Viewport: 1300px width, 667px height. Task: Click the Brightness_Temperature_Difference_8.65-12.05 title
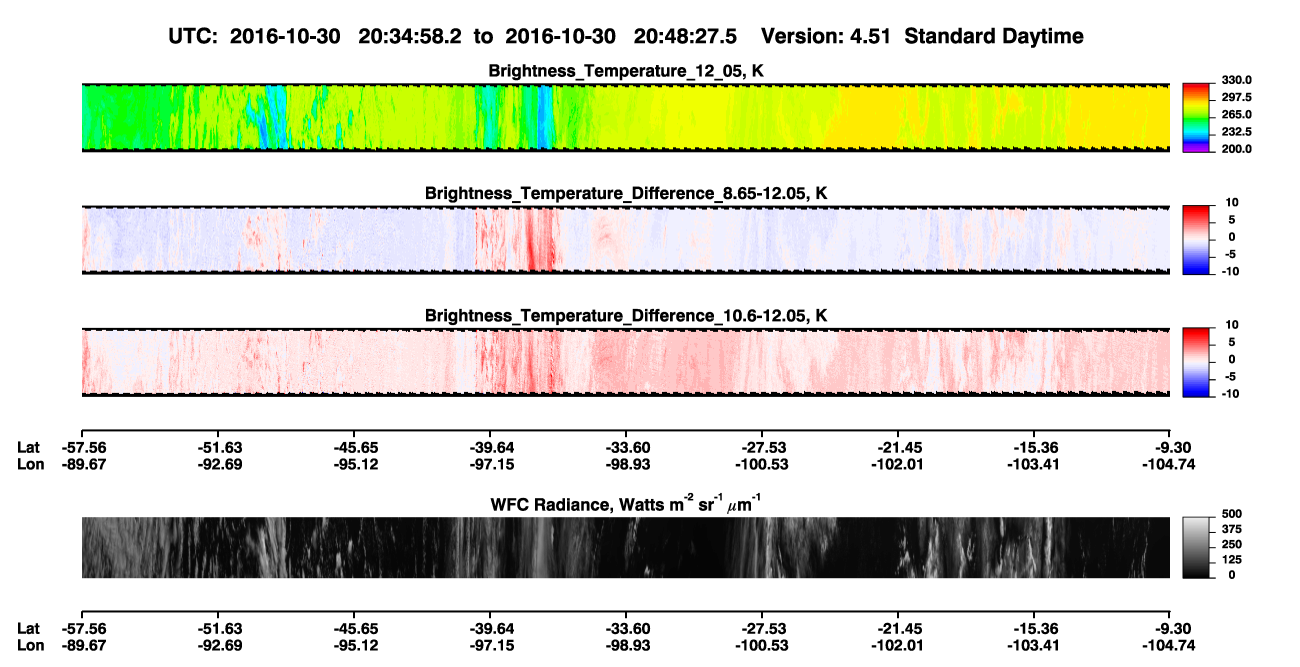tap(626, 193)
